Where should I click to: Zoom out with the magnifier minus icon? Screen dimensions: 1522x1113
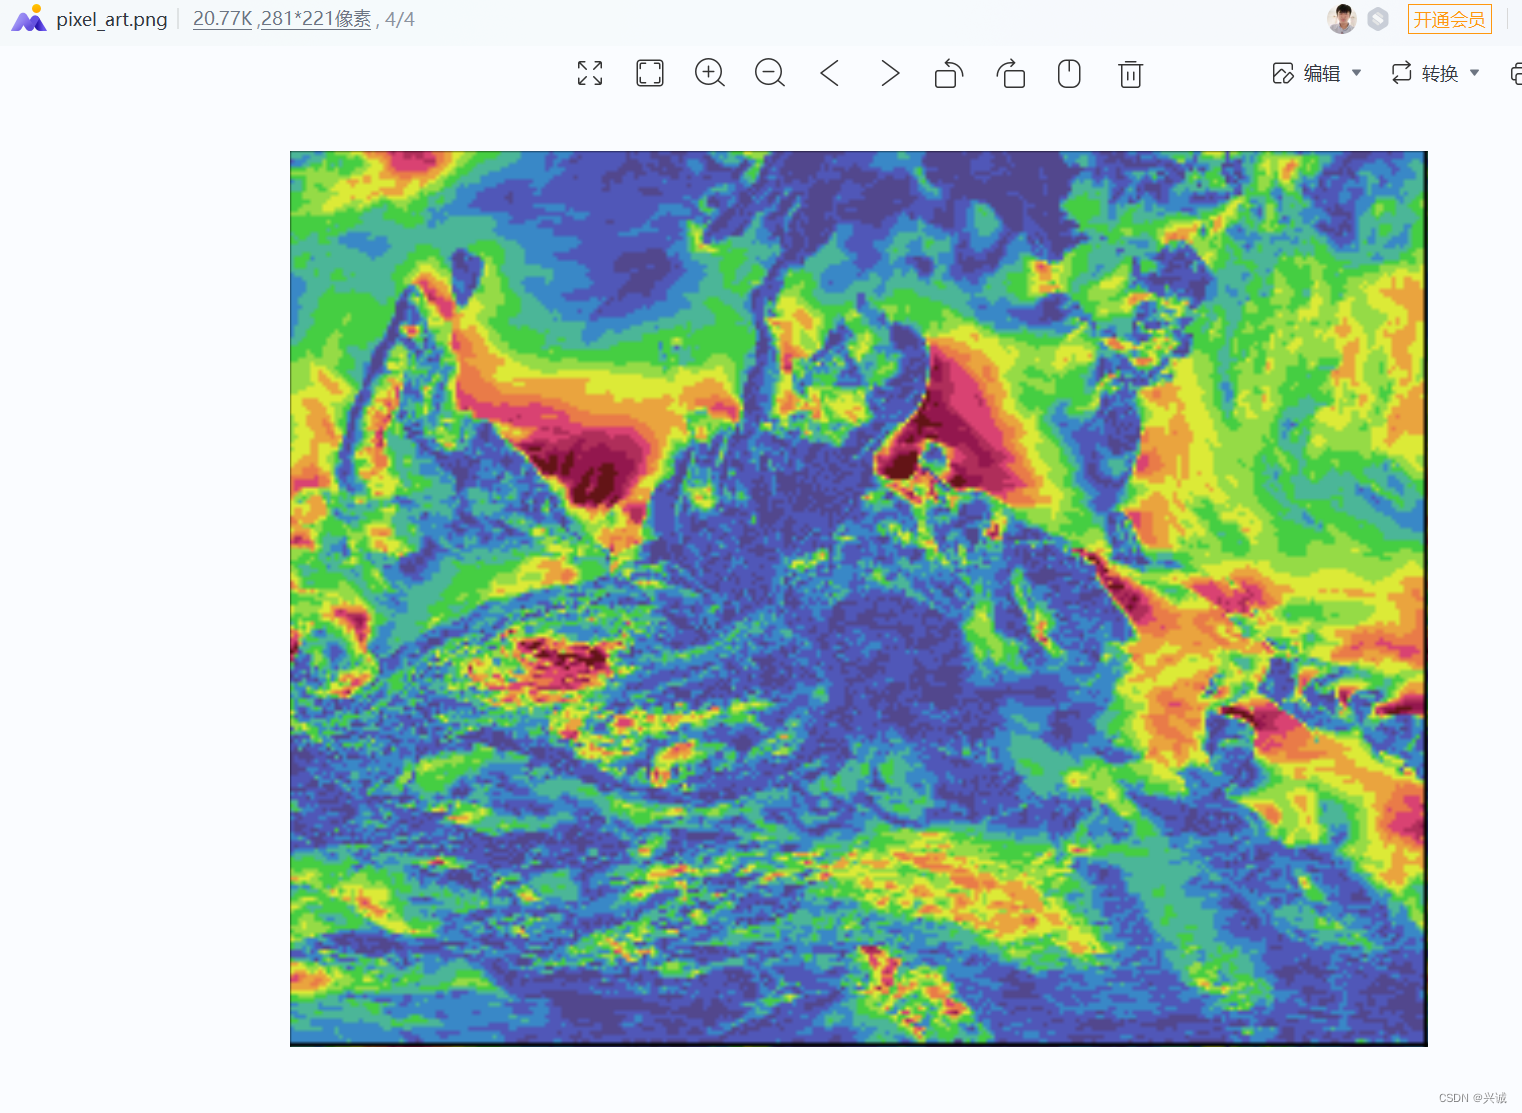pyautogui.click(x=770, y=73)
